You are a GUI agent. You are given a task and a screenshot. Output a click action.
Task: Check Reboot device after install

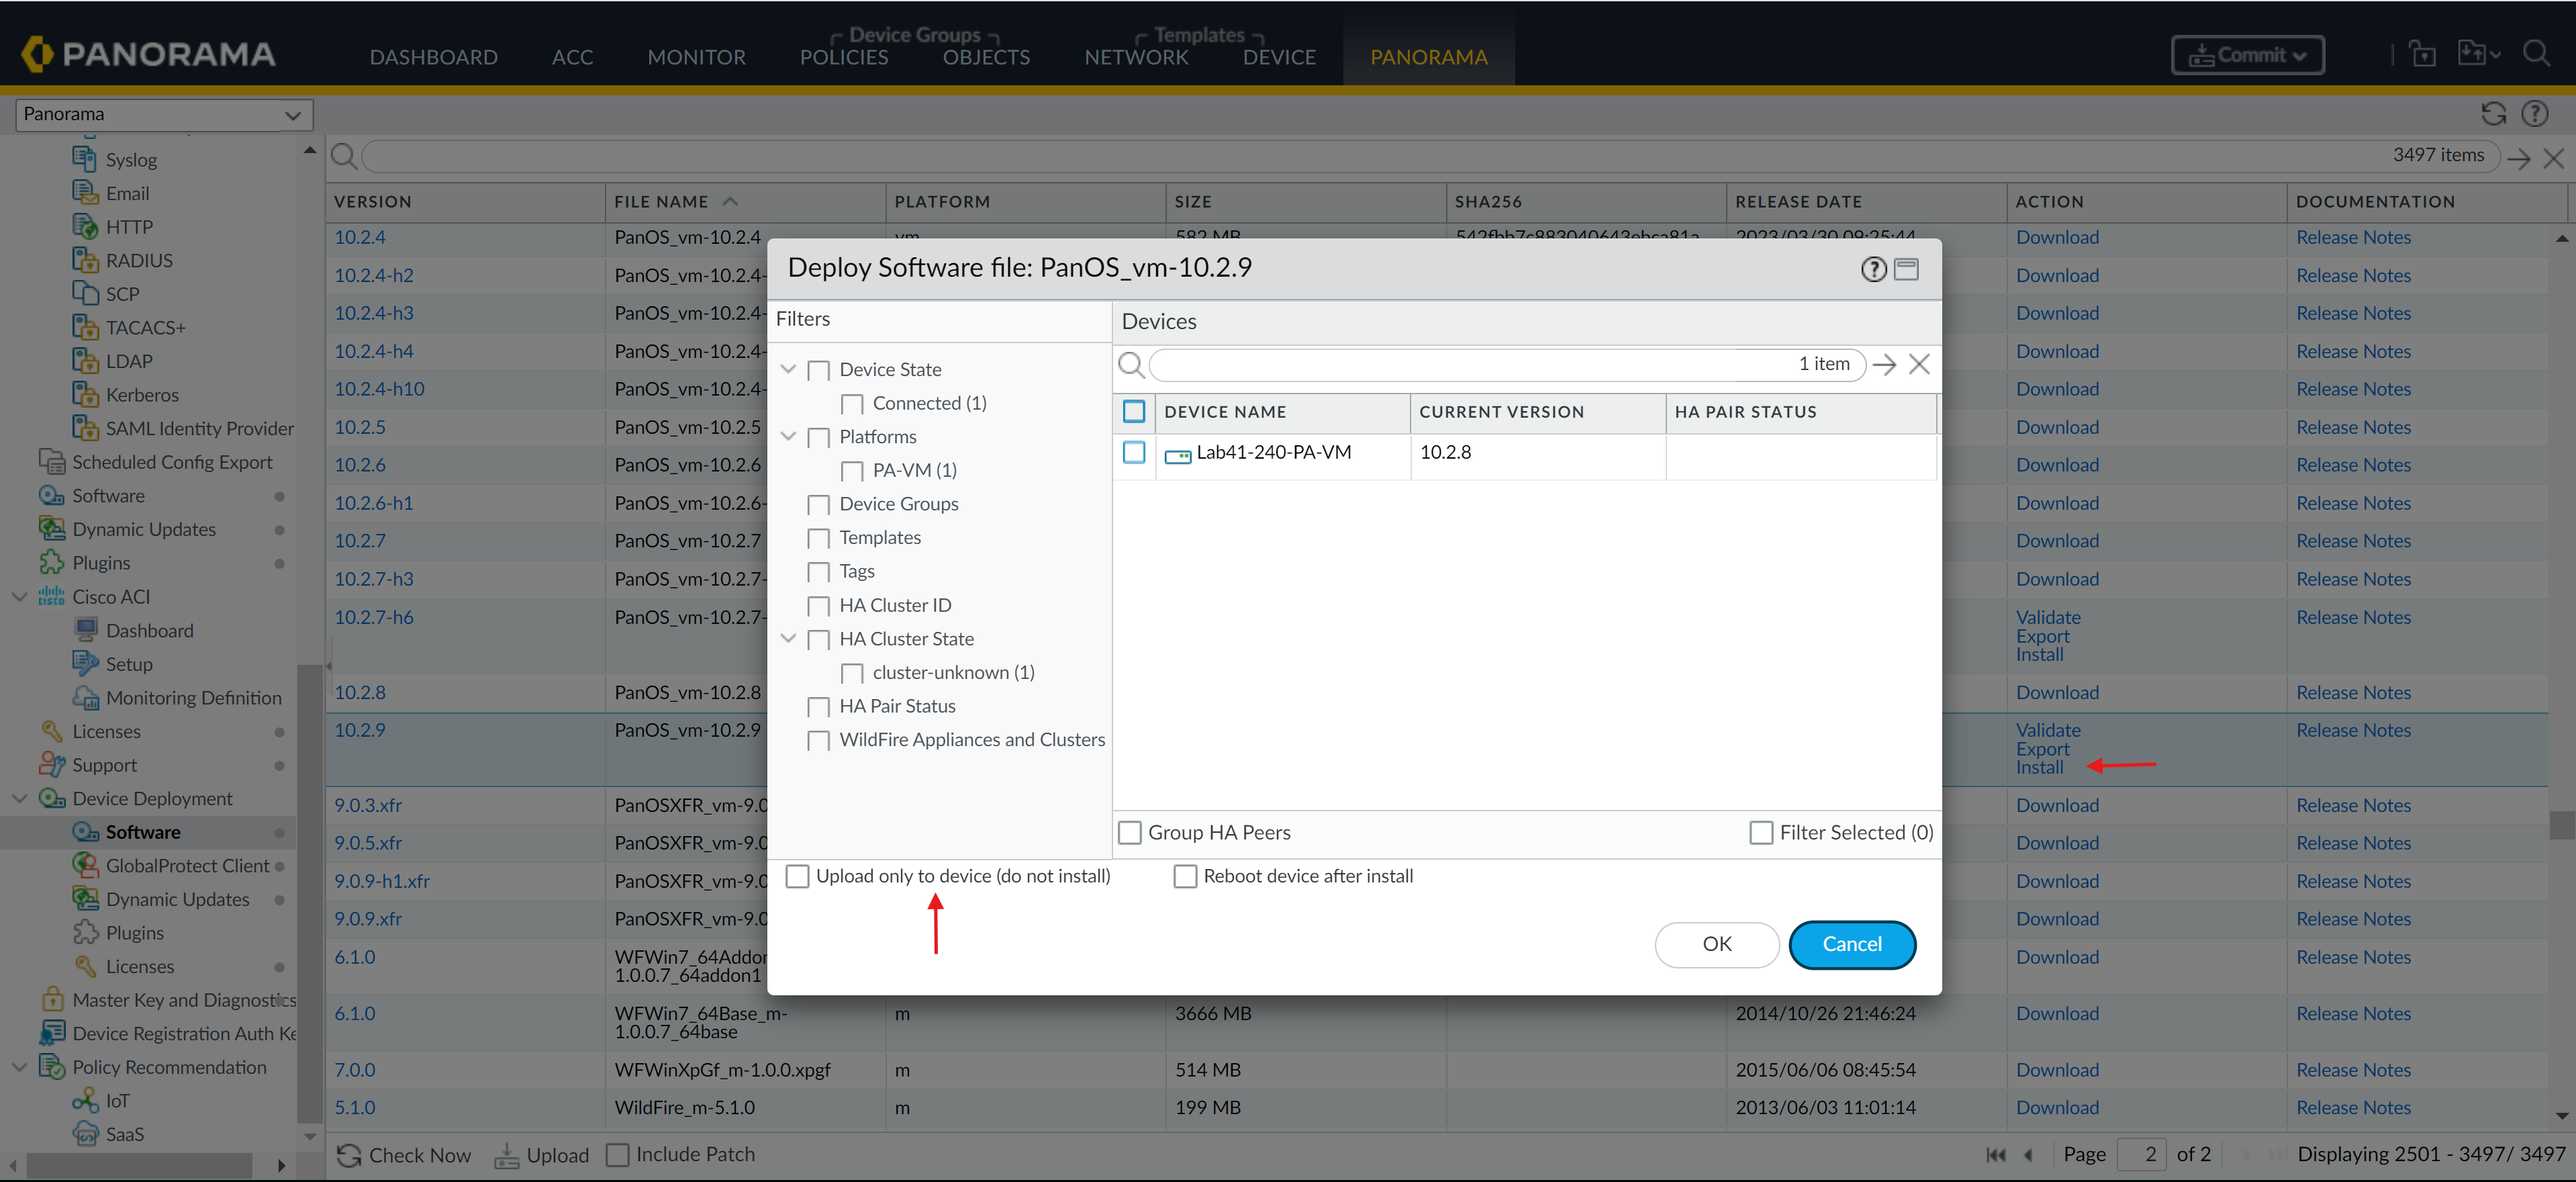pyautogui.click(x=1185, y=876)
